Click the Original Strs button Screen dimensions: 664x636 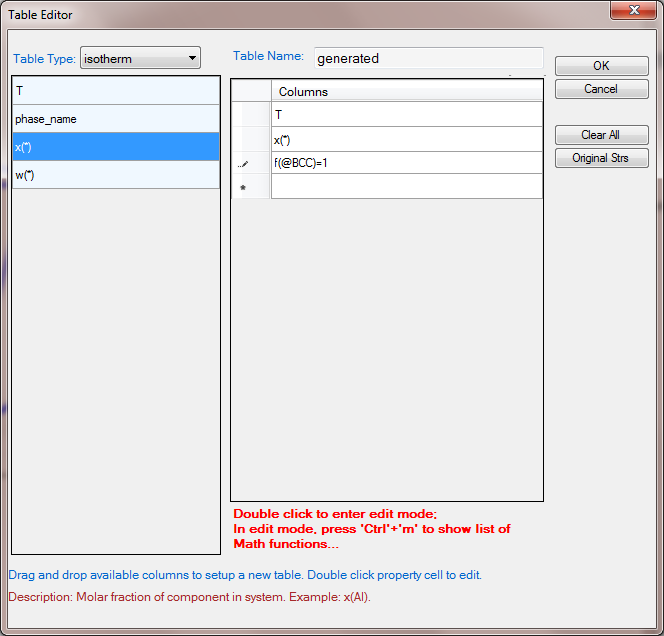click(x=600, y=158)
